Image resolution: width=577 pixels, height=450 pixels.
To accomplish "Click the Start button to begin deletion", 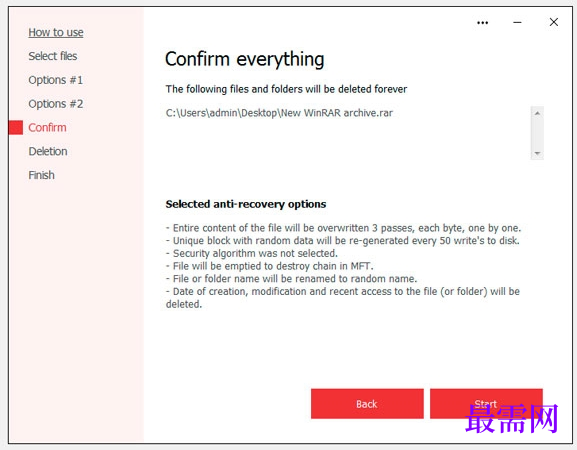I will [486, 404].
